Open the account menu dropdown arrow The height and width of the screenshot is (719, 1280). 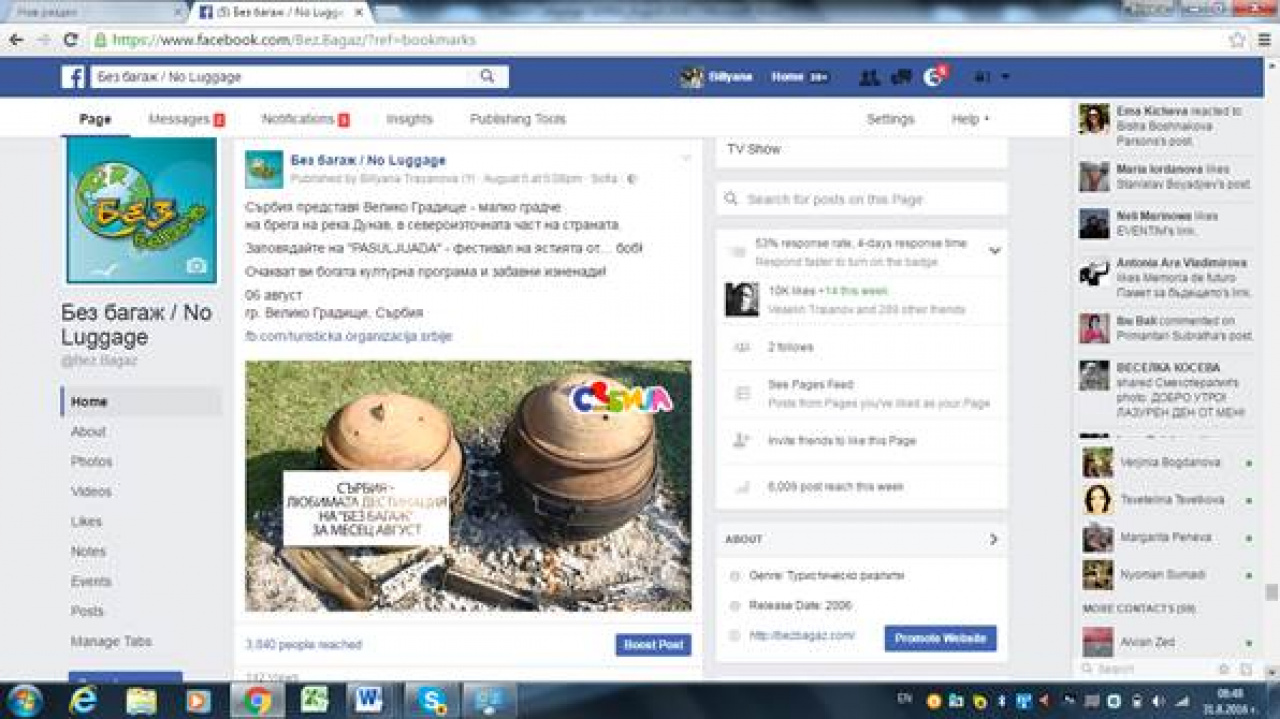[x=1005, y=77]
